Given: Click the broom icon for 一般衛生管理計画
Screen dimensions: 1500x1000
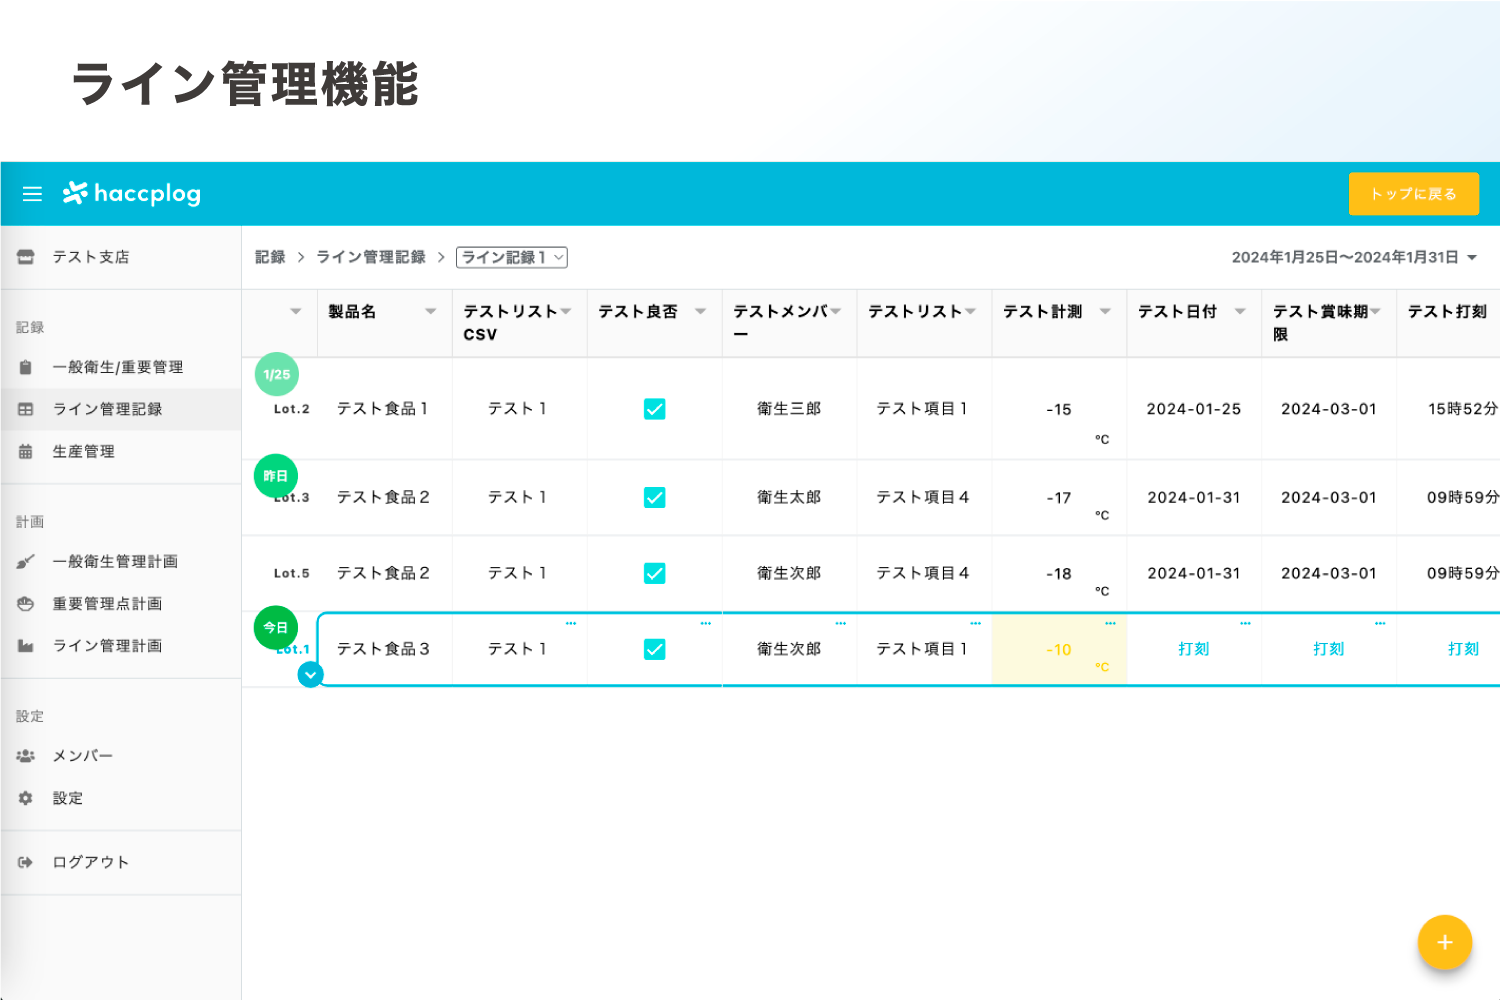Looking at the screenshot, I should [26, 561].
